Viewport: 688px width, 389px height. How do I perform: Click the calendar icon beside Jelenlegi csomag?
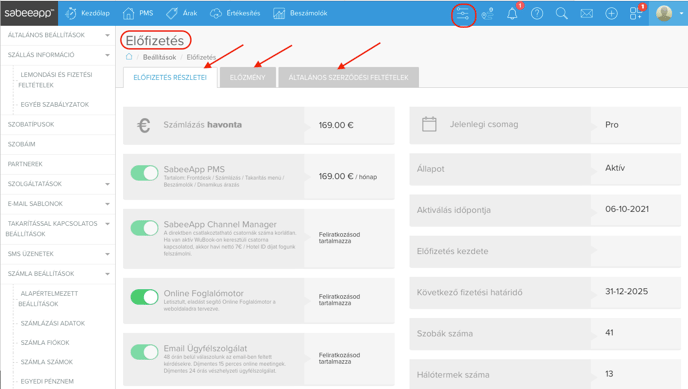point(429,125)
